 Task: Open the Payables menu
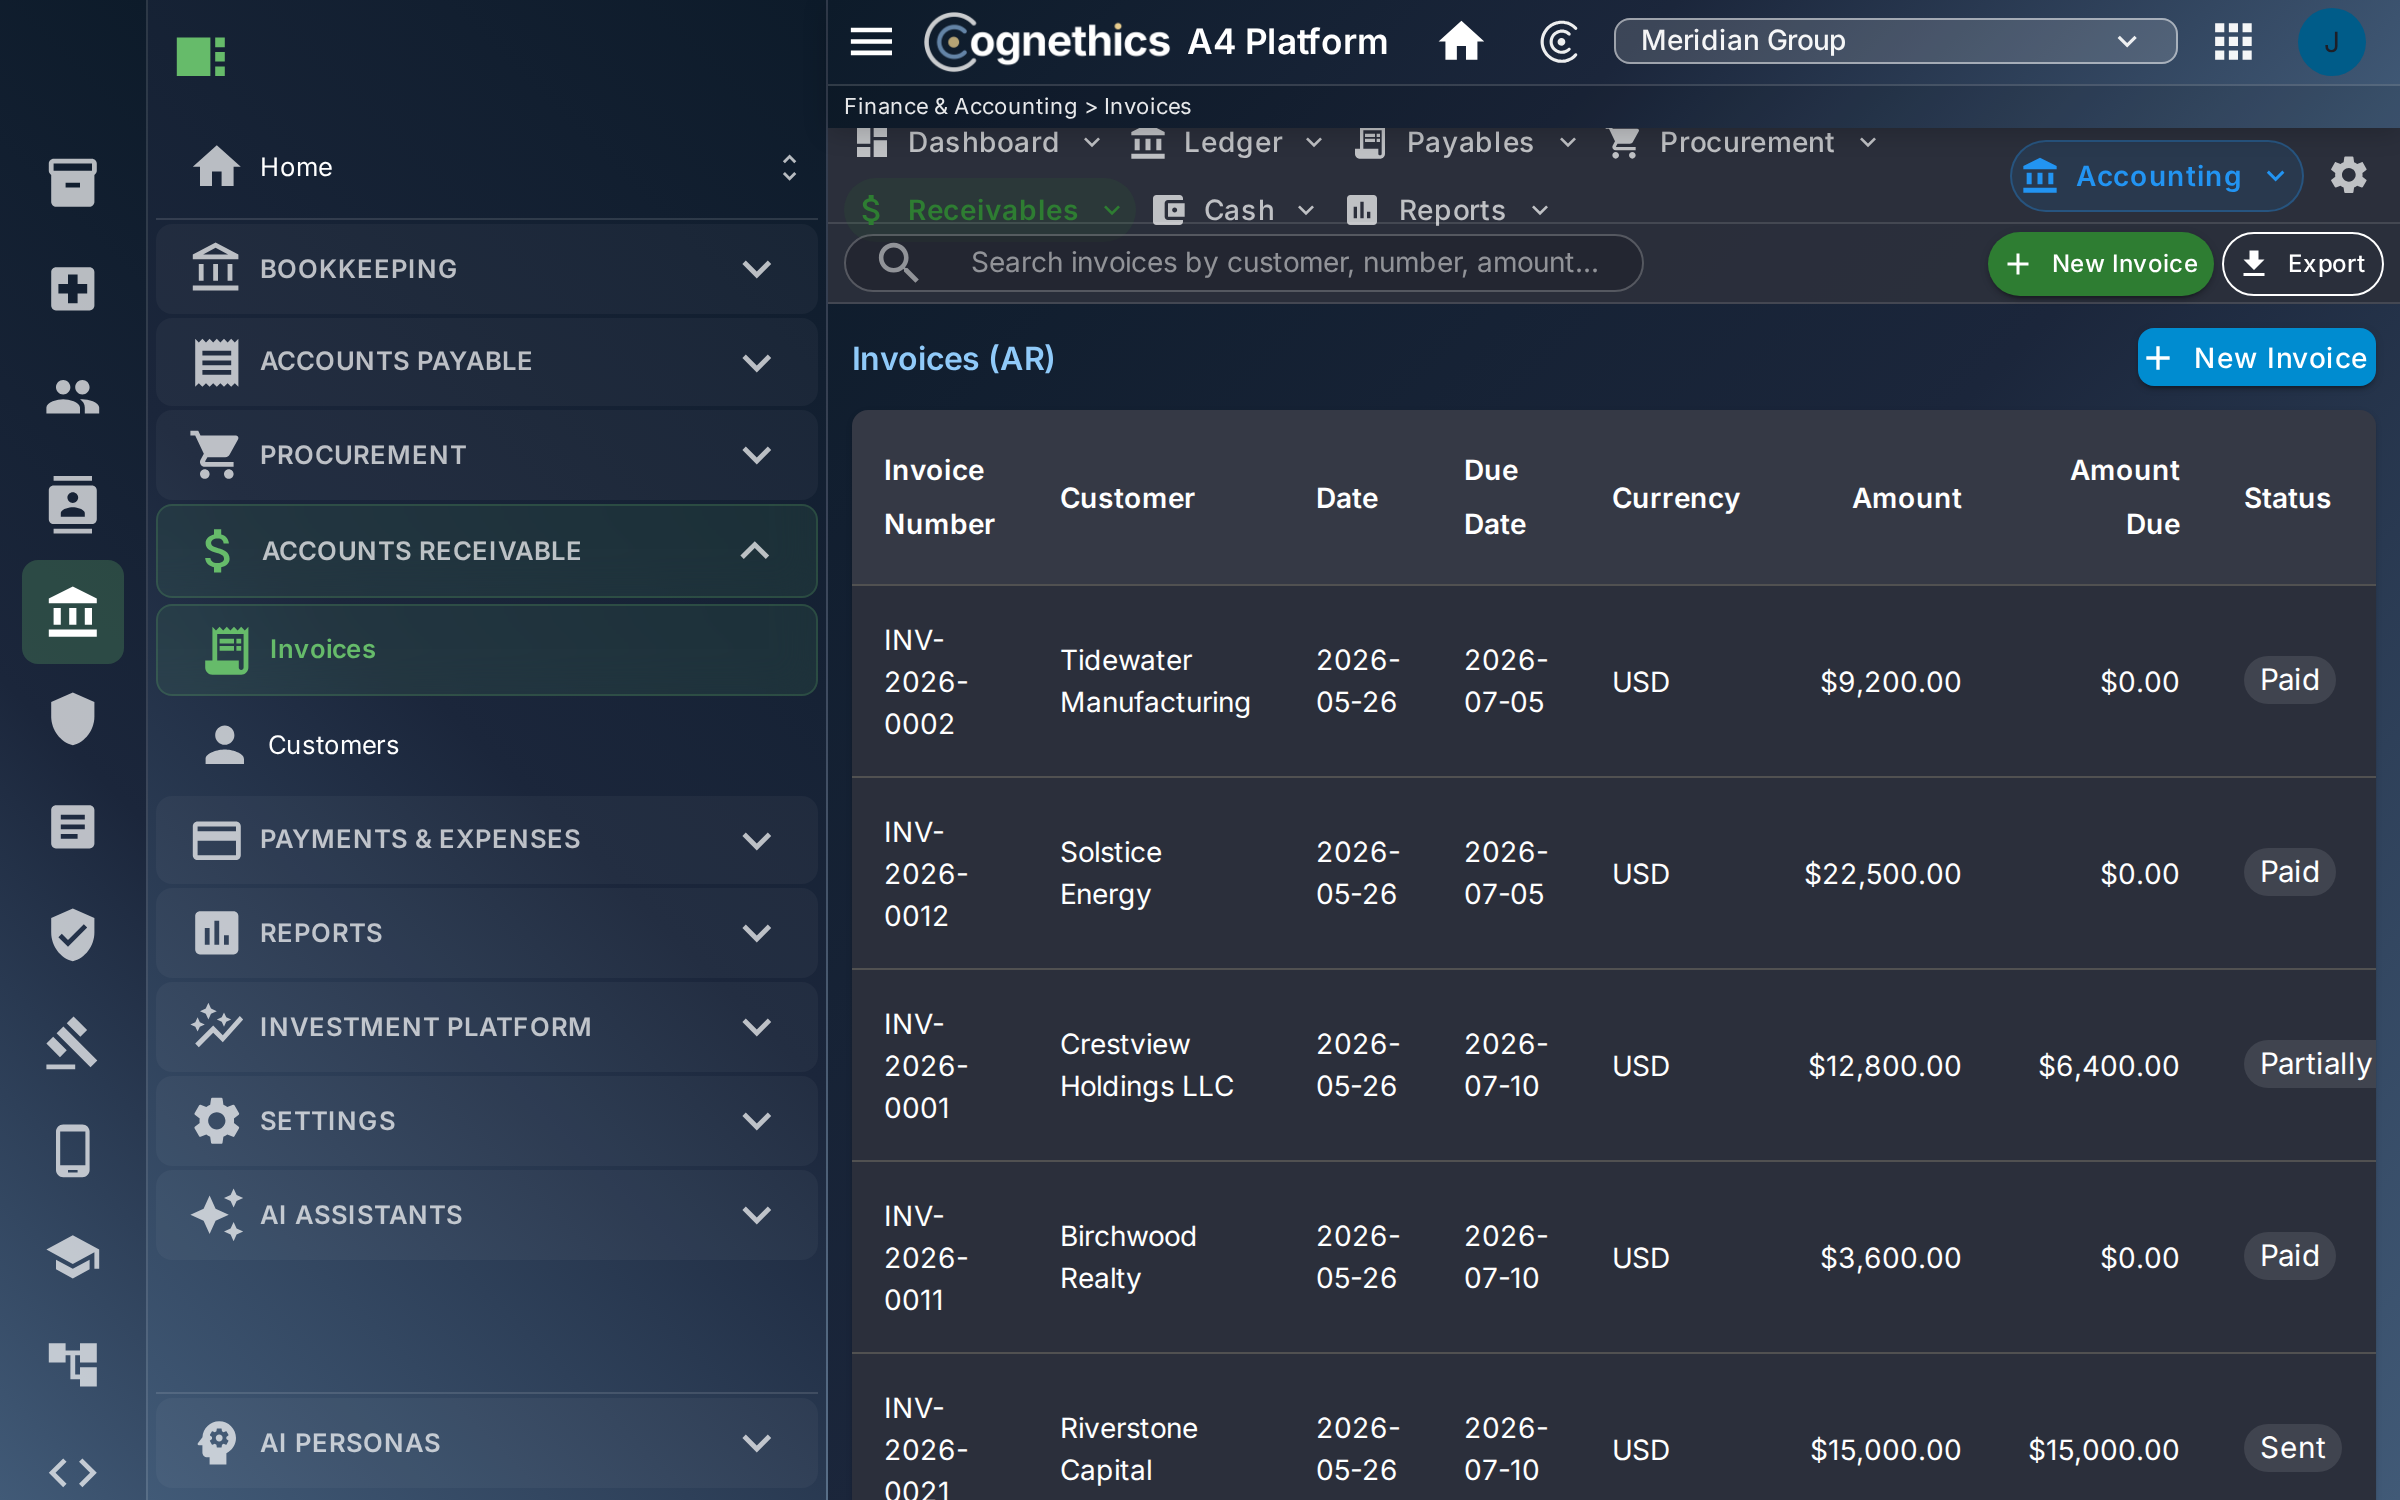[1465, 143]
